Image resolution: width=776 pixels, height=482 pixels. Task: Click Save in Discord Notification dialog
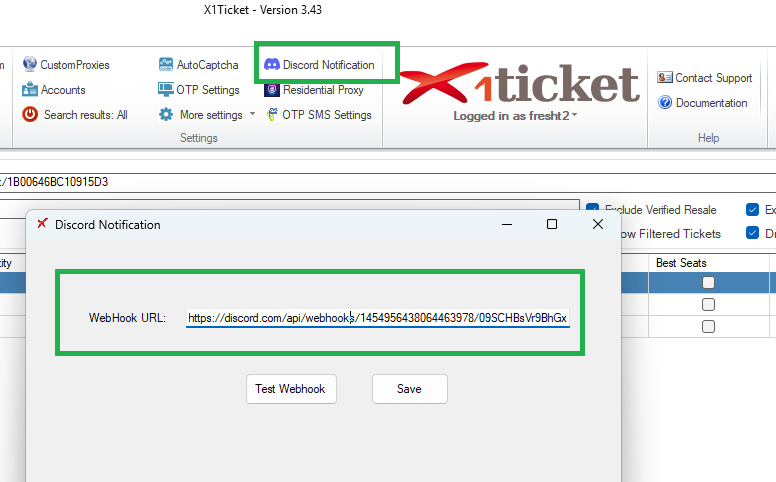[409, 389]
